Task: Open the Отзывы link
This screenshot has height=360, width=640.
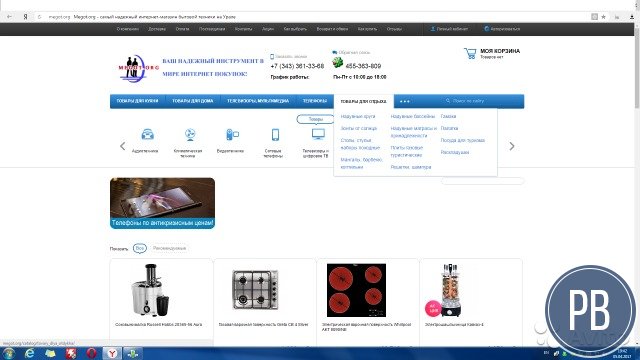Action: 394,29
